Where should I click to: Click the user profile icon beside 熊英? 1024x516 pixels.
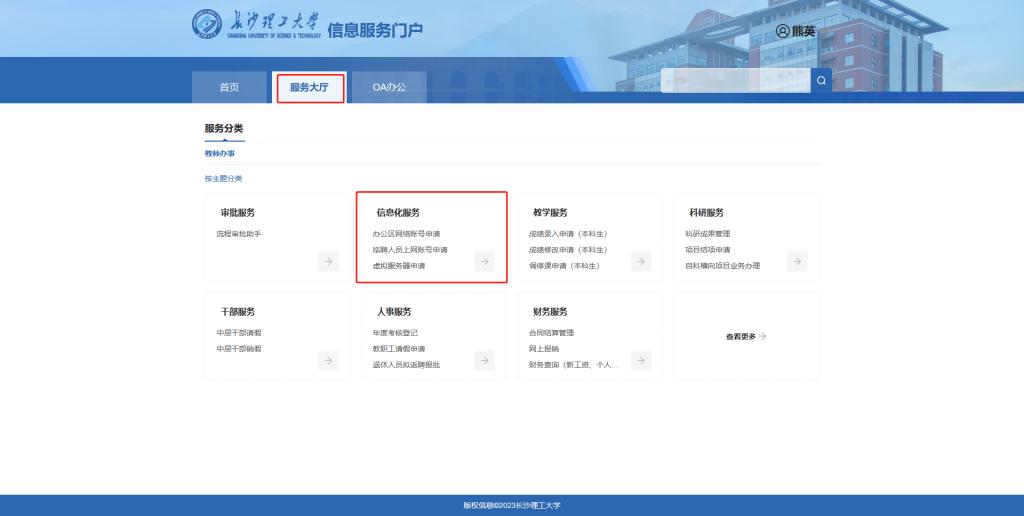pyautogui.click(x=782, y=31)
